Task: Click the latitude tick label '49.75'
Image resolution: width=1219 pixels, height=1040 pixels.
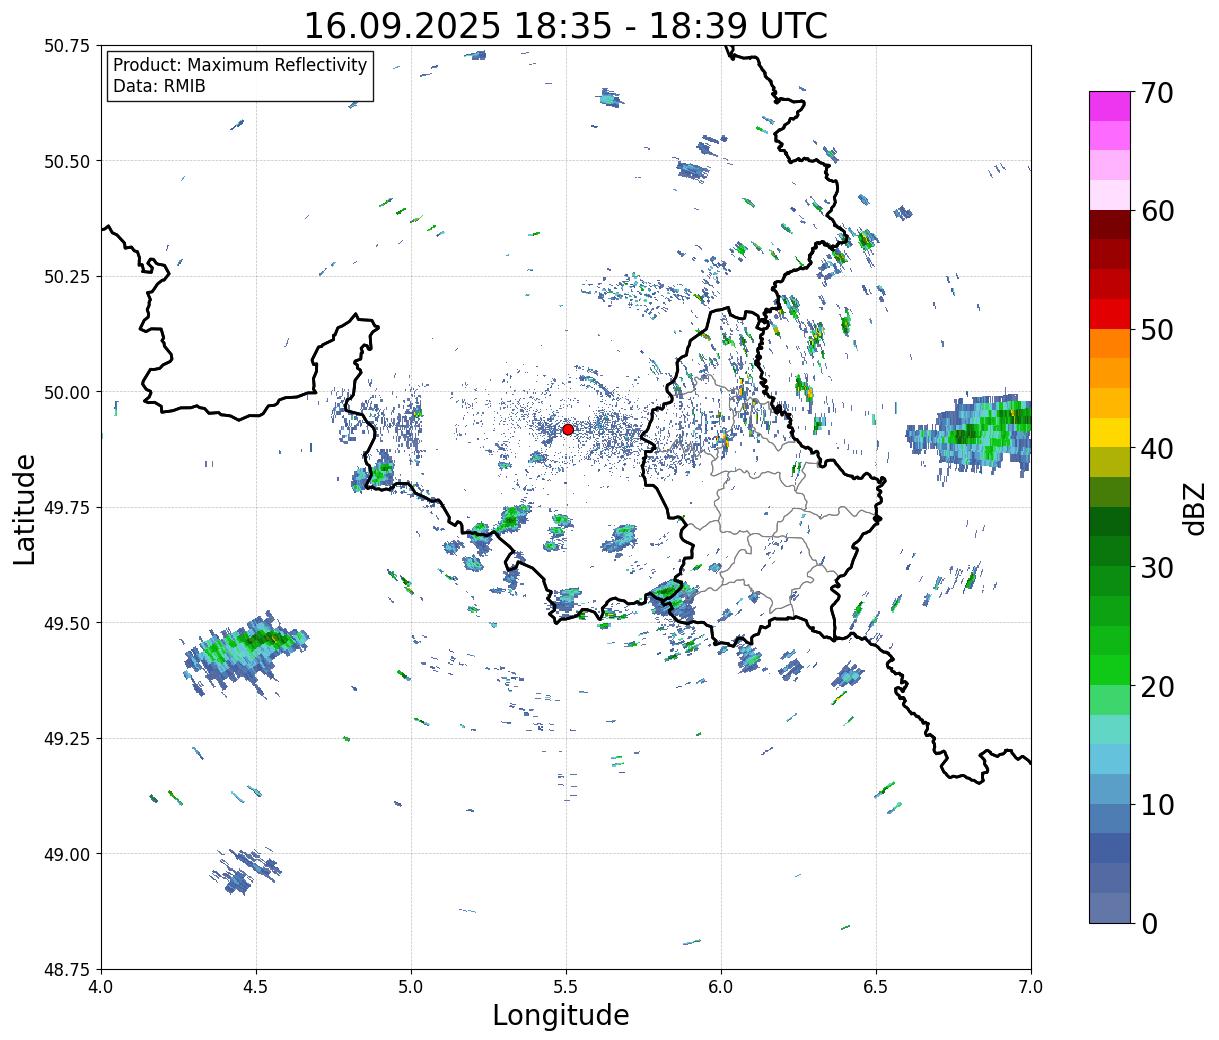Action: [67, 508]
